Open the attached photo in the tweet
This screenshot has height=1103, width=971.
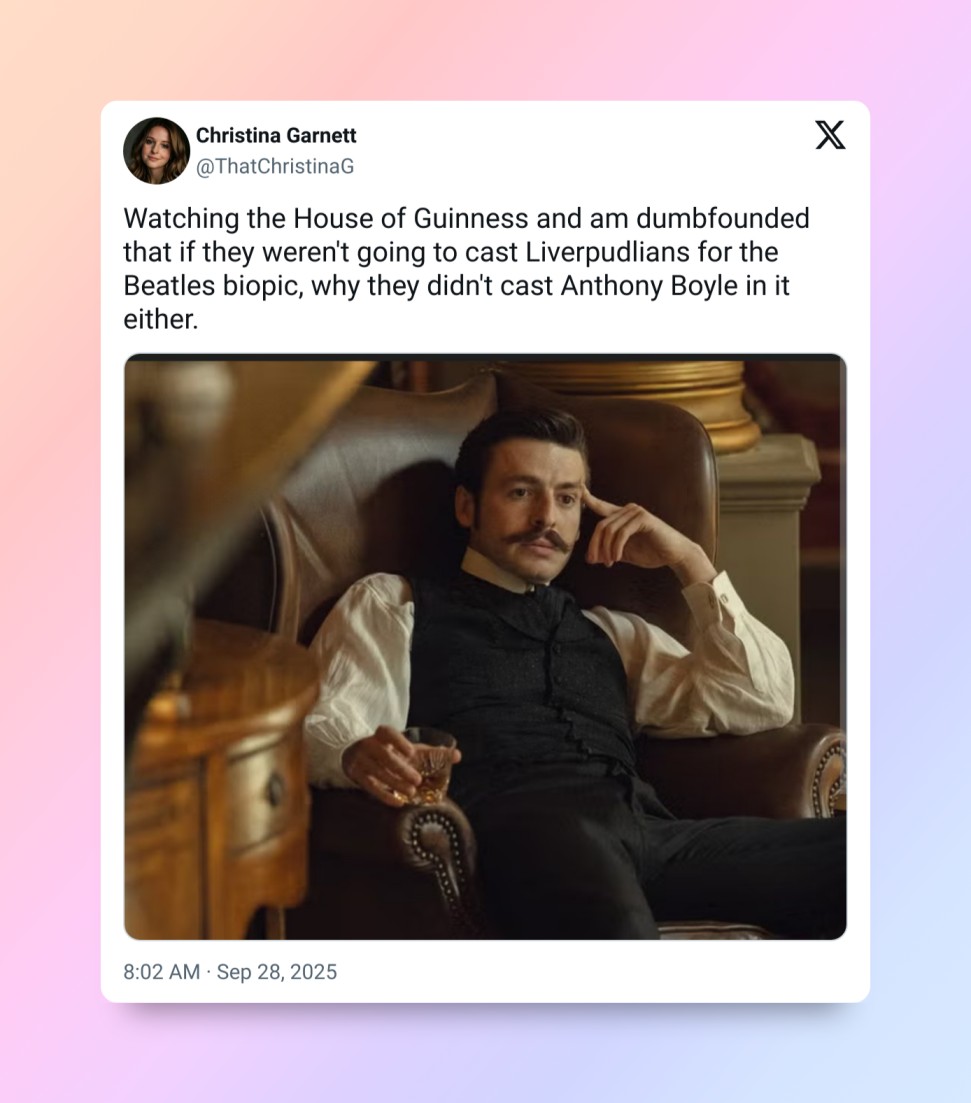[486, 646]
